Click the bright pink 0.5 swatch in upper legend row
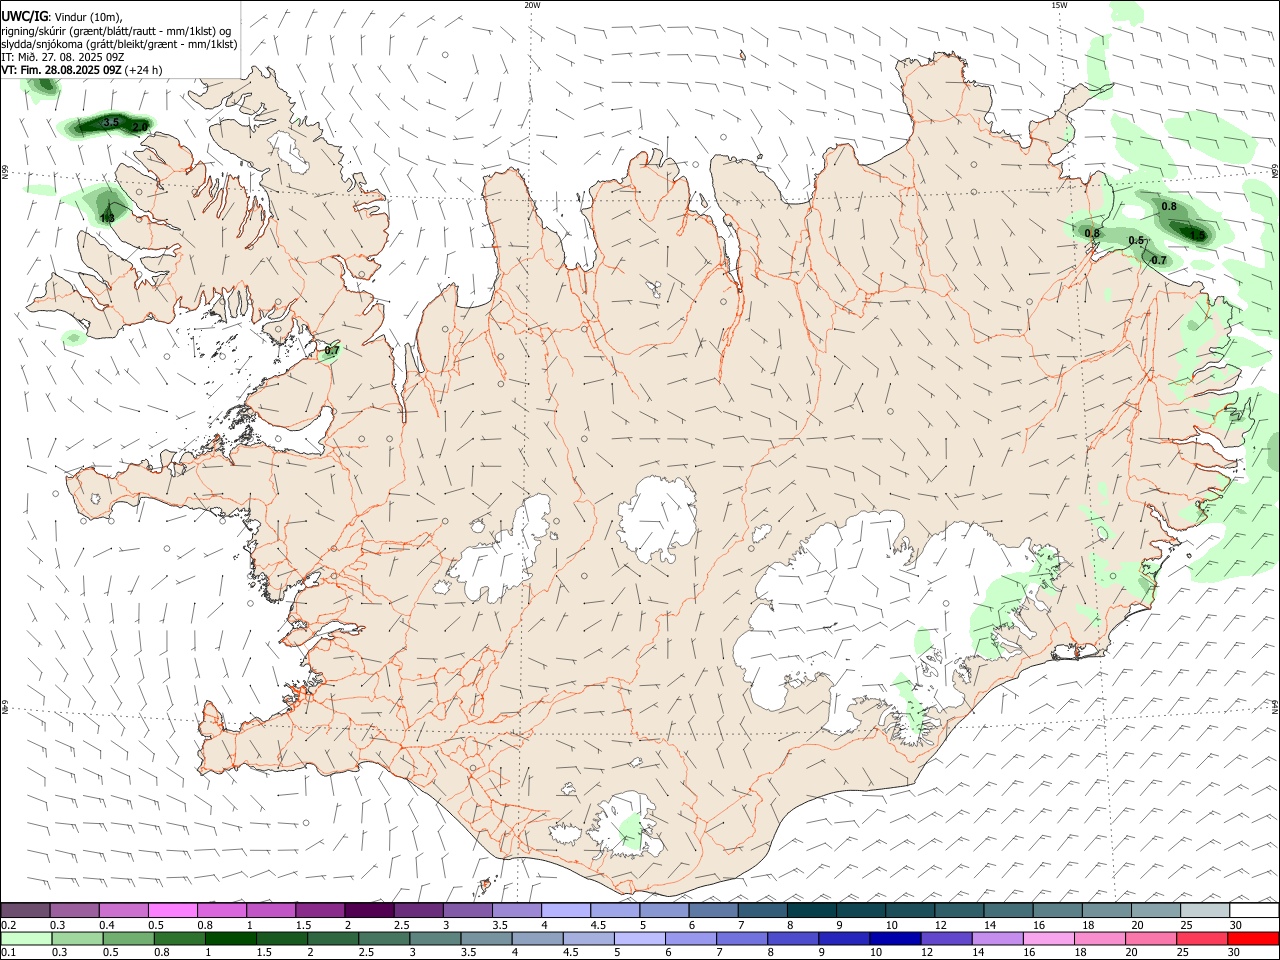Screen dimensions: 1280x960 click(173, 910)
